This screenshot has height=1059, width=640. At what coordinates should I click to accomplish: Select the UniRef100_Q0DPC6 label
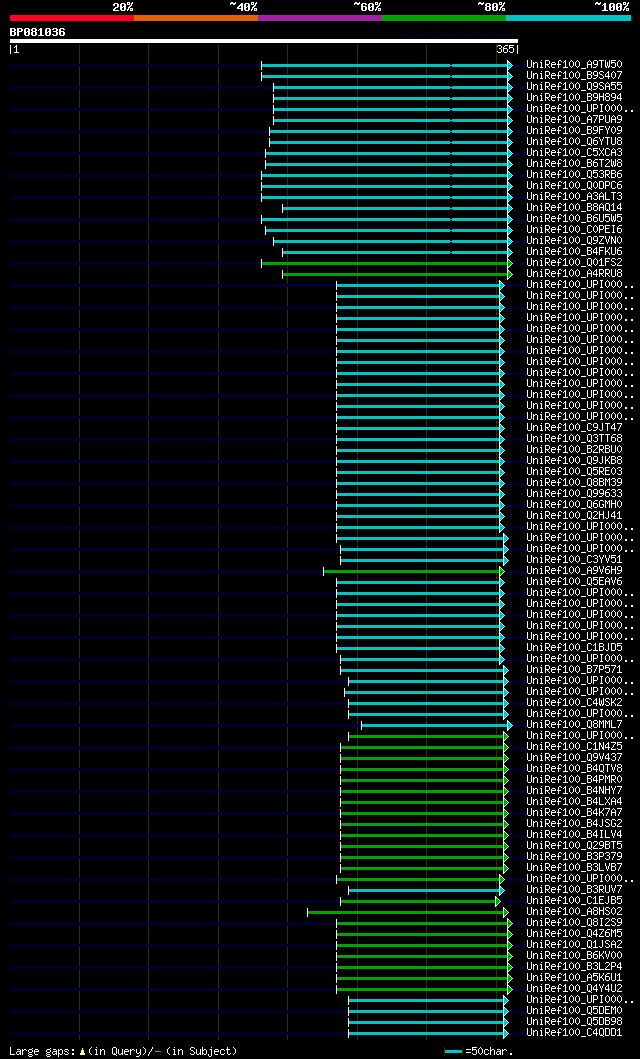[x=575, y=186]
